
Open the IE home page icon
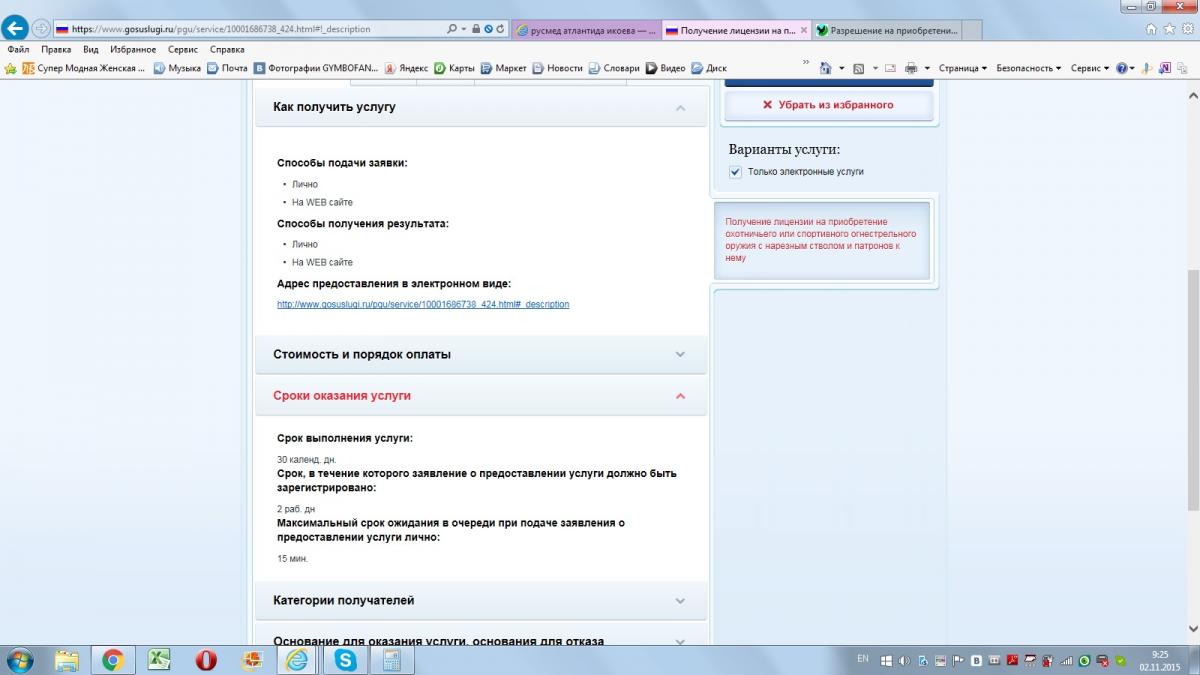pos(825,68)
